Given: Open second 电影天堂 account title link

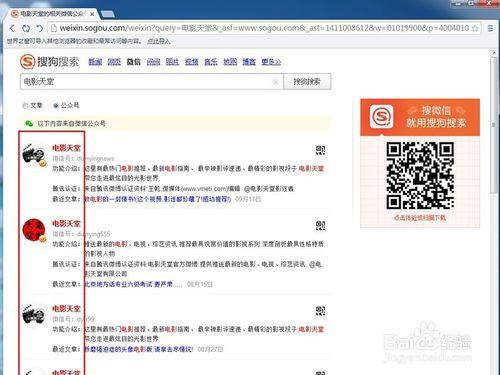Looking at the screenshot, I should pyautogui.click(x=66, y=223).
